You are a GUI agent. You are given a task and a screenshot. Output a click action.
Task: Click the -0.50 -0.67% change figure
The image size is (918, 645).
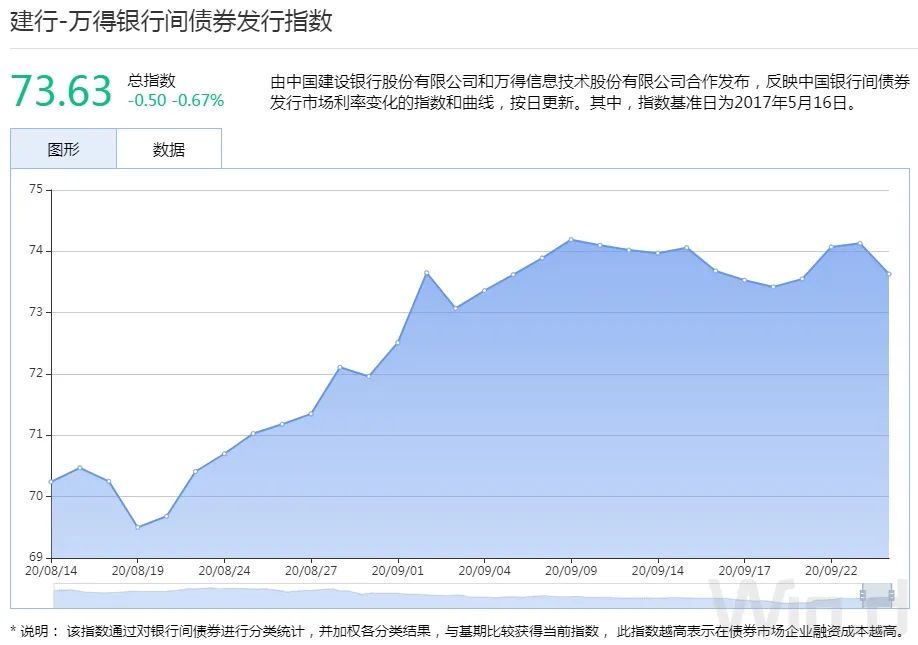pyautogui.click(x=176, y=100)
